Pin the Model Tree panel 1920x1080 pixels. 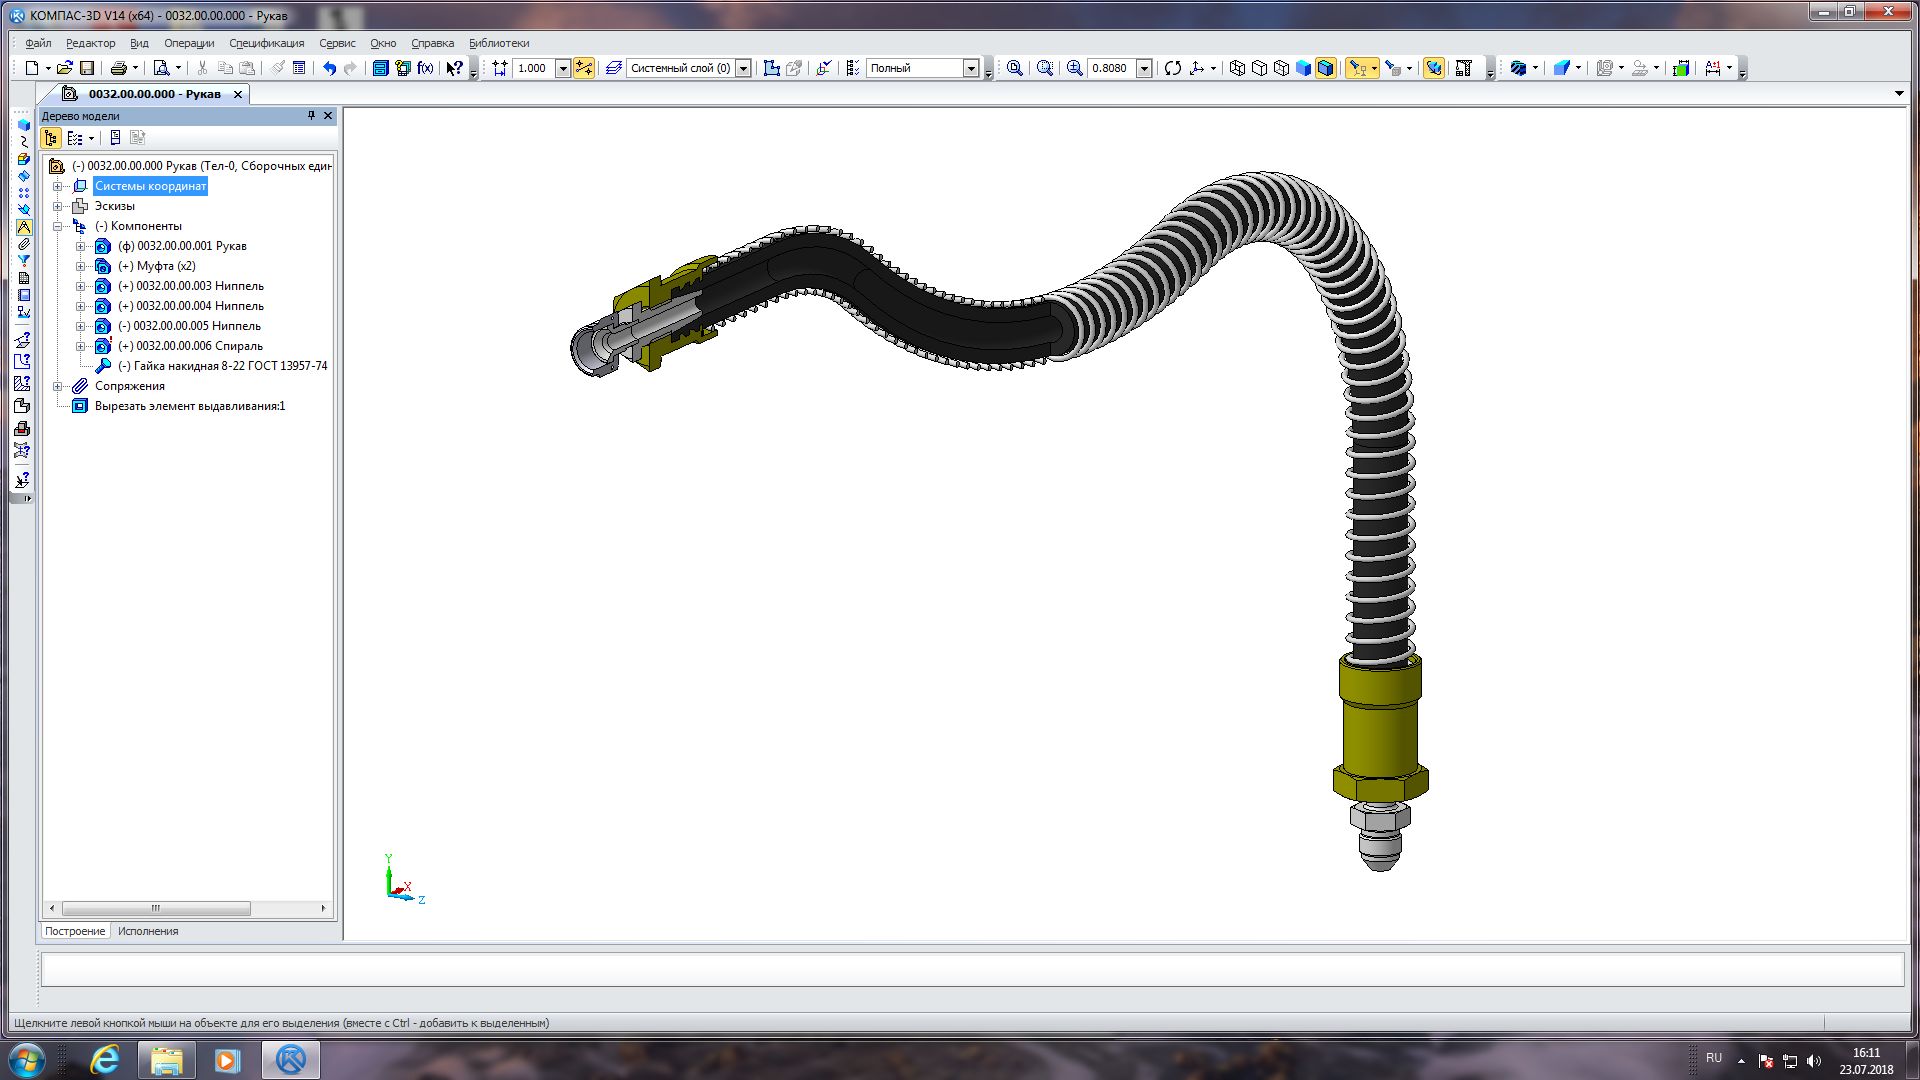(x=311, y=116)
